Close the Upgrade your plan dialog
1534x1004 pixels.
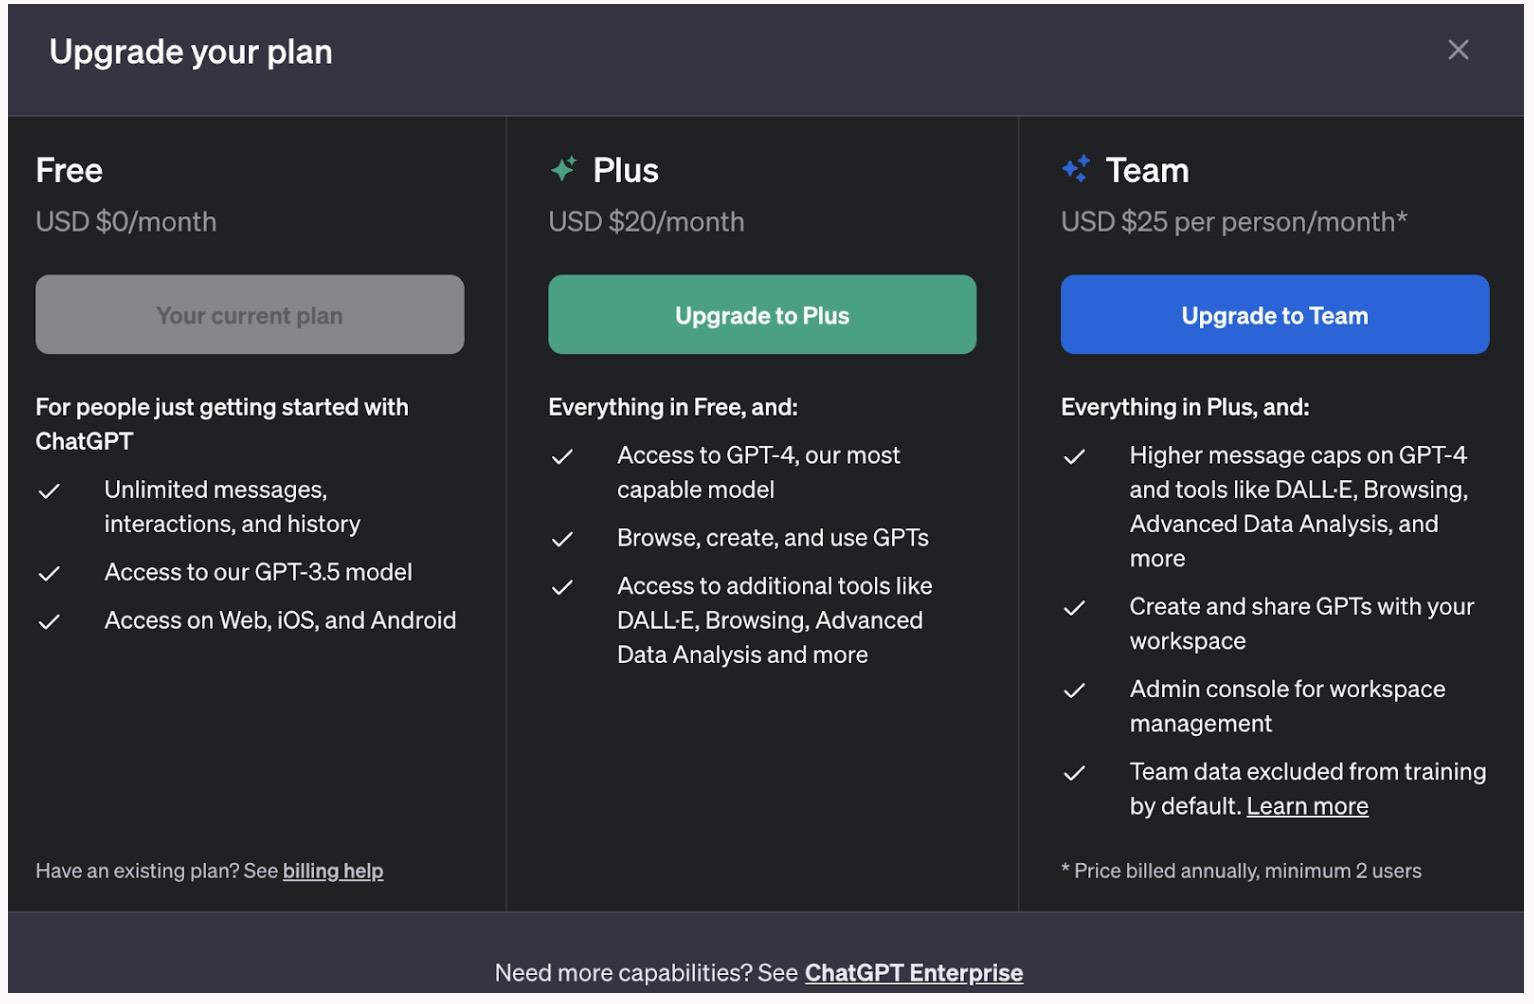pos(1458,50)
